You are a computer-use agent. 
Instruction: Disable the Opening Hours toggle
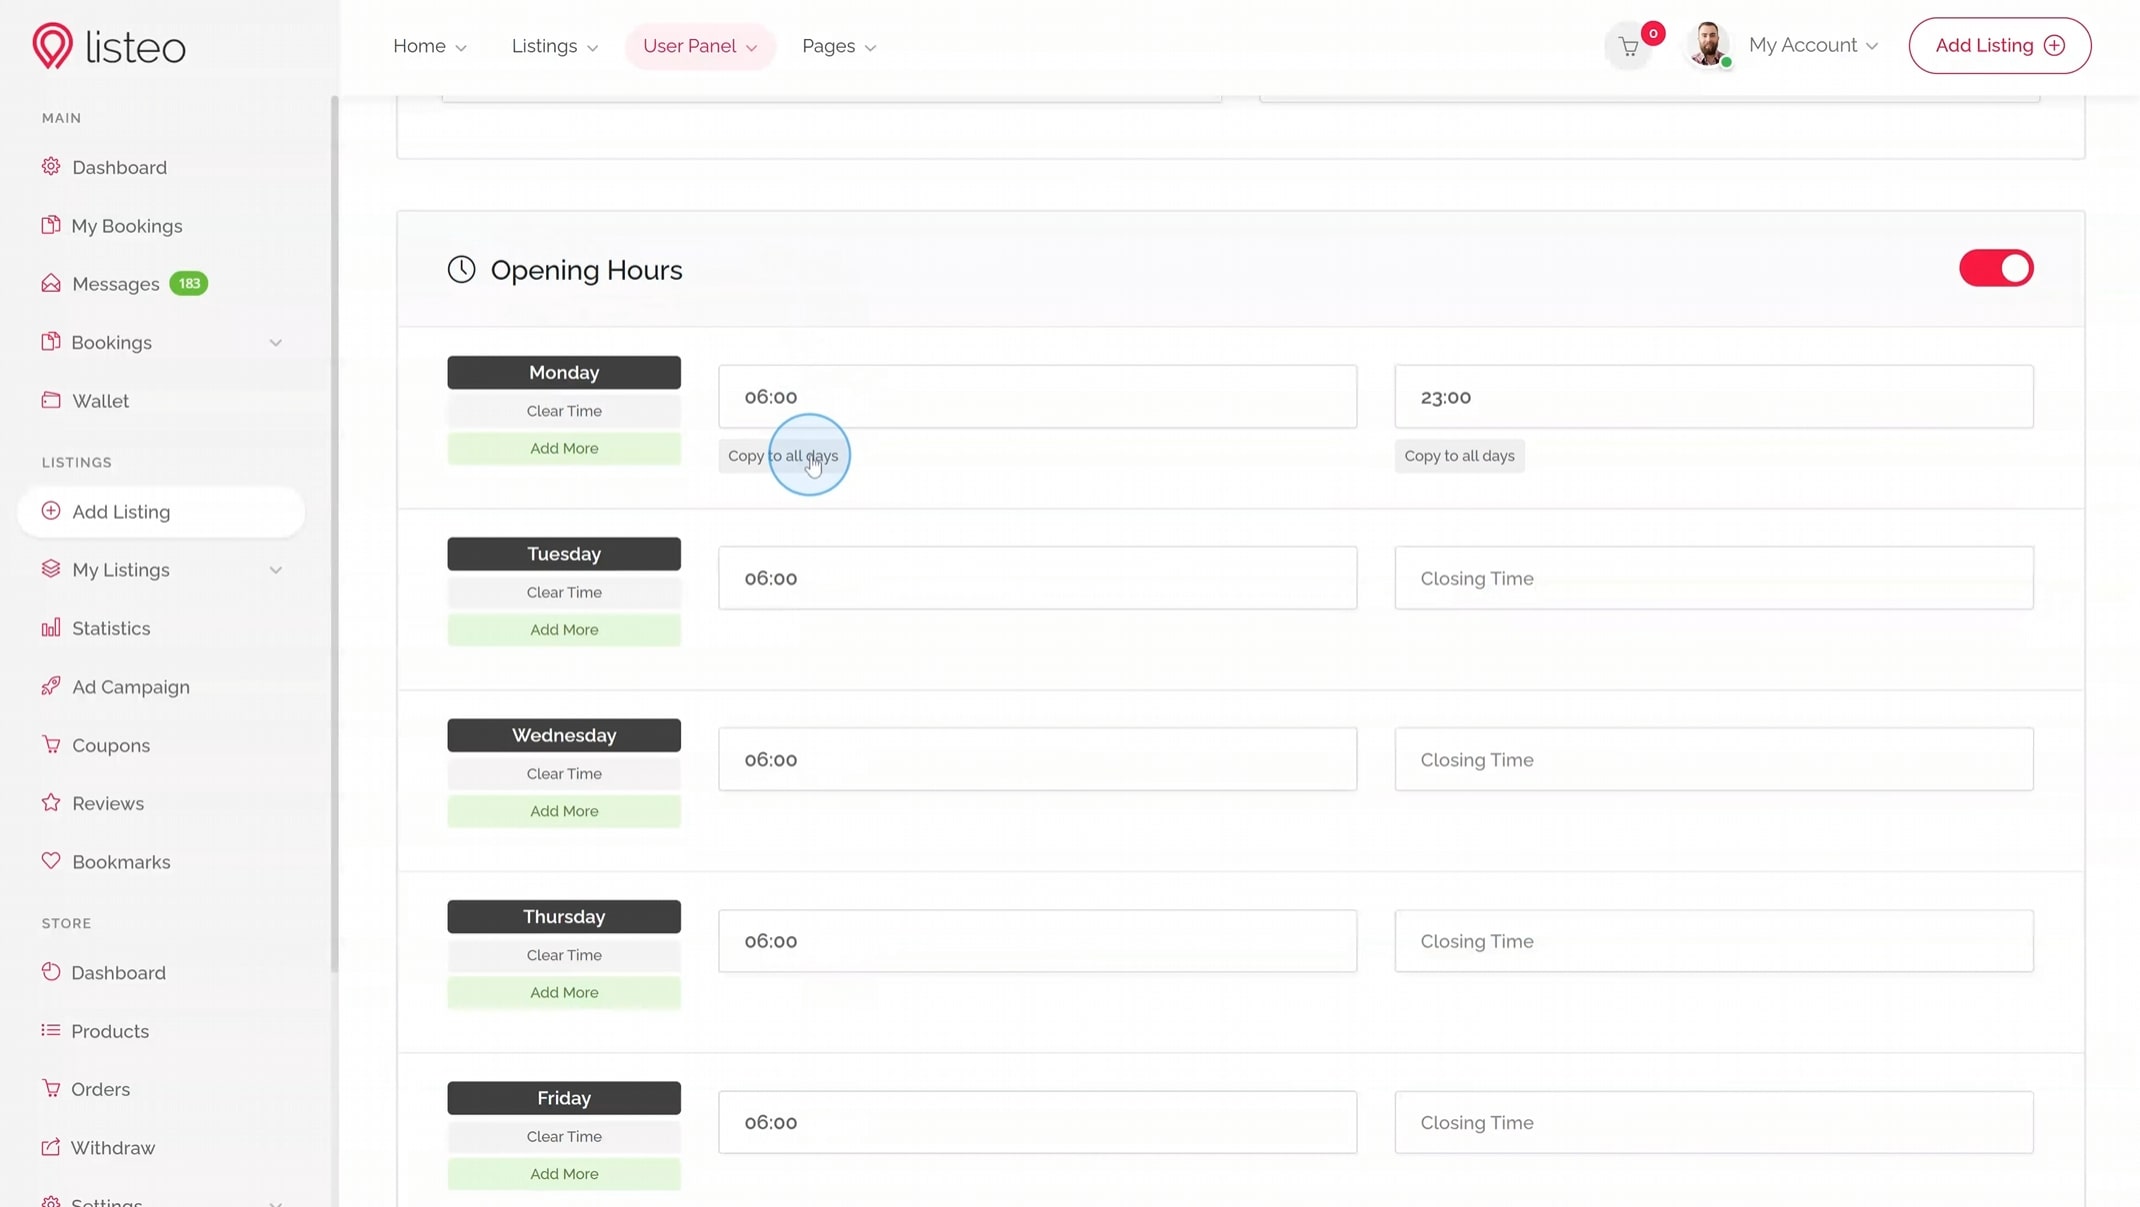tap(1995, 268)
